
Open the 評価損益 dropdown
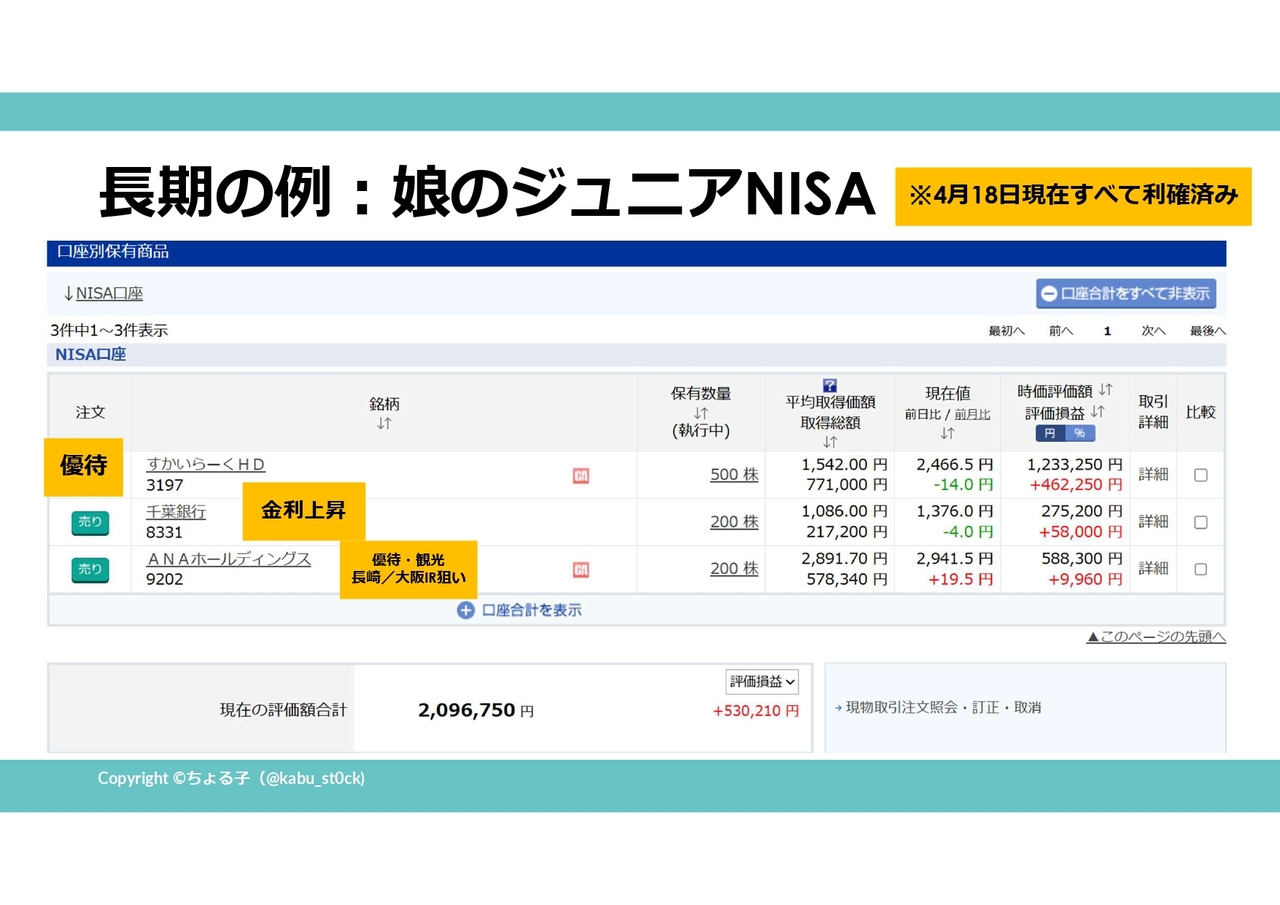click(x=762, y=682)
